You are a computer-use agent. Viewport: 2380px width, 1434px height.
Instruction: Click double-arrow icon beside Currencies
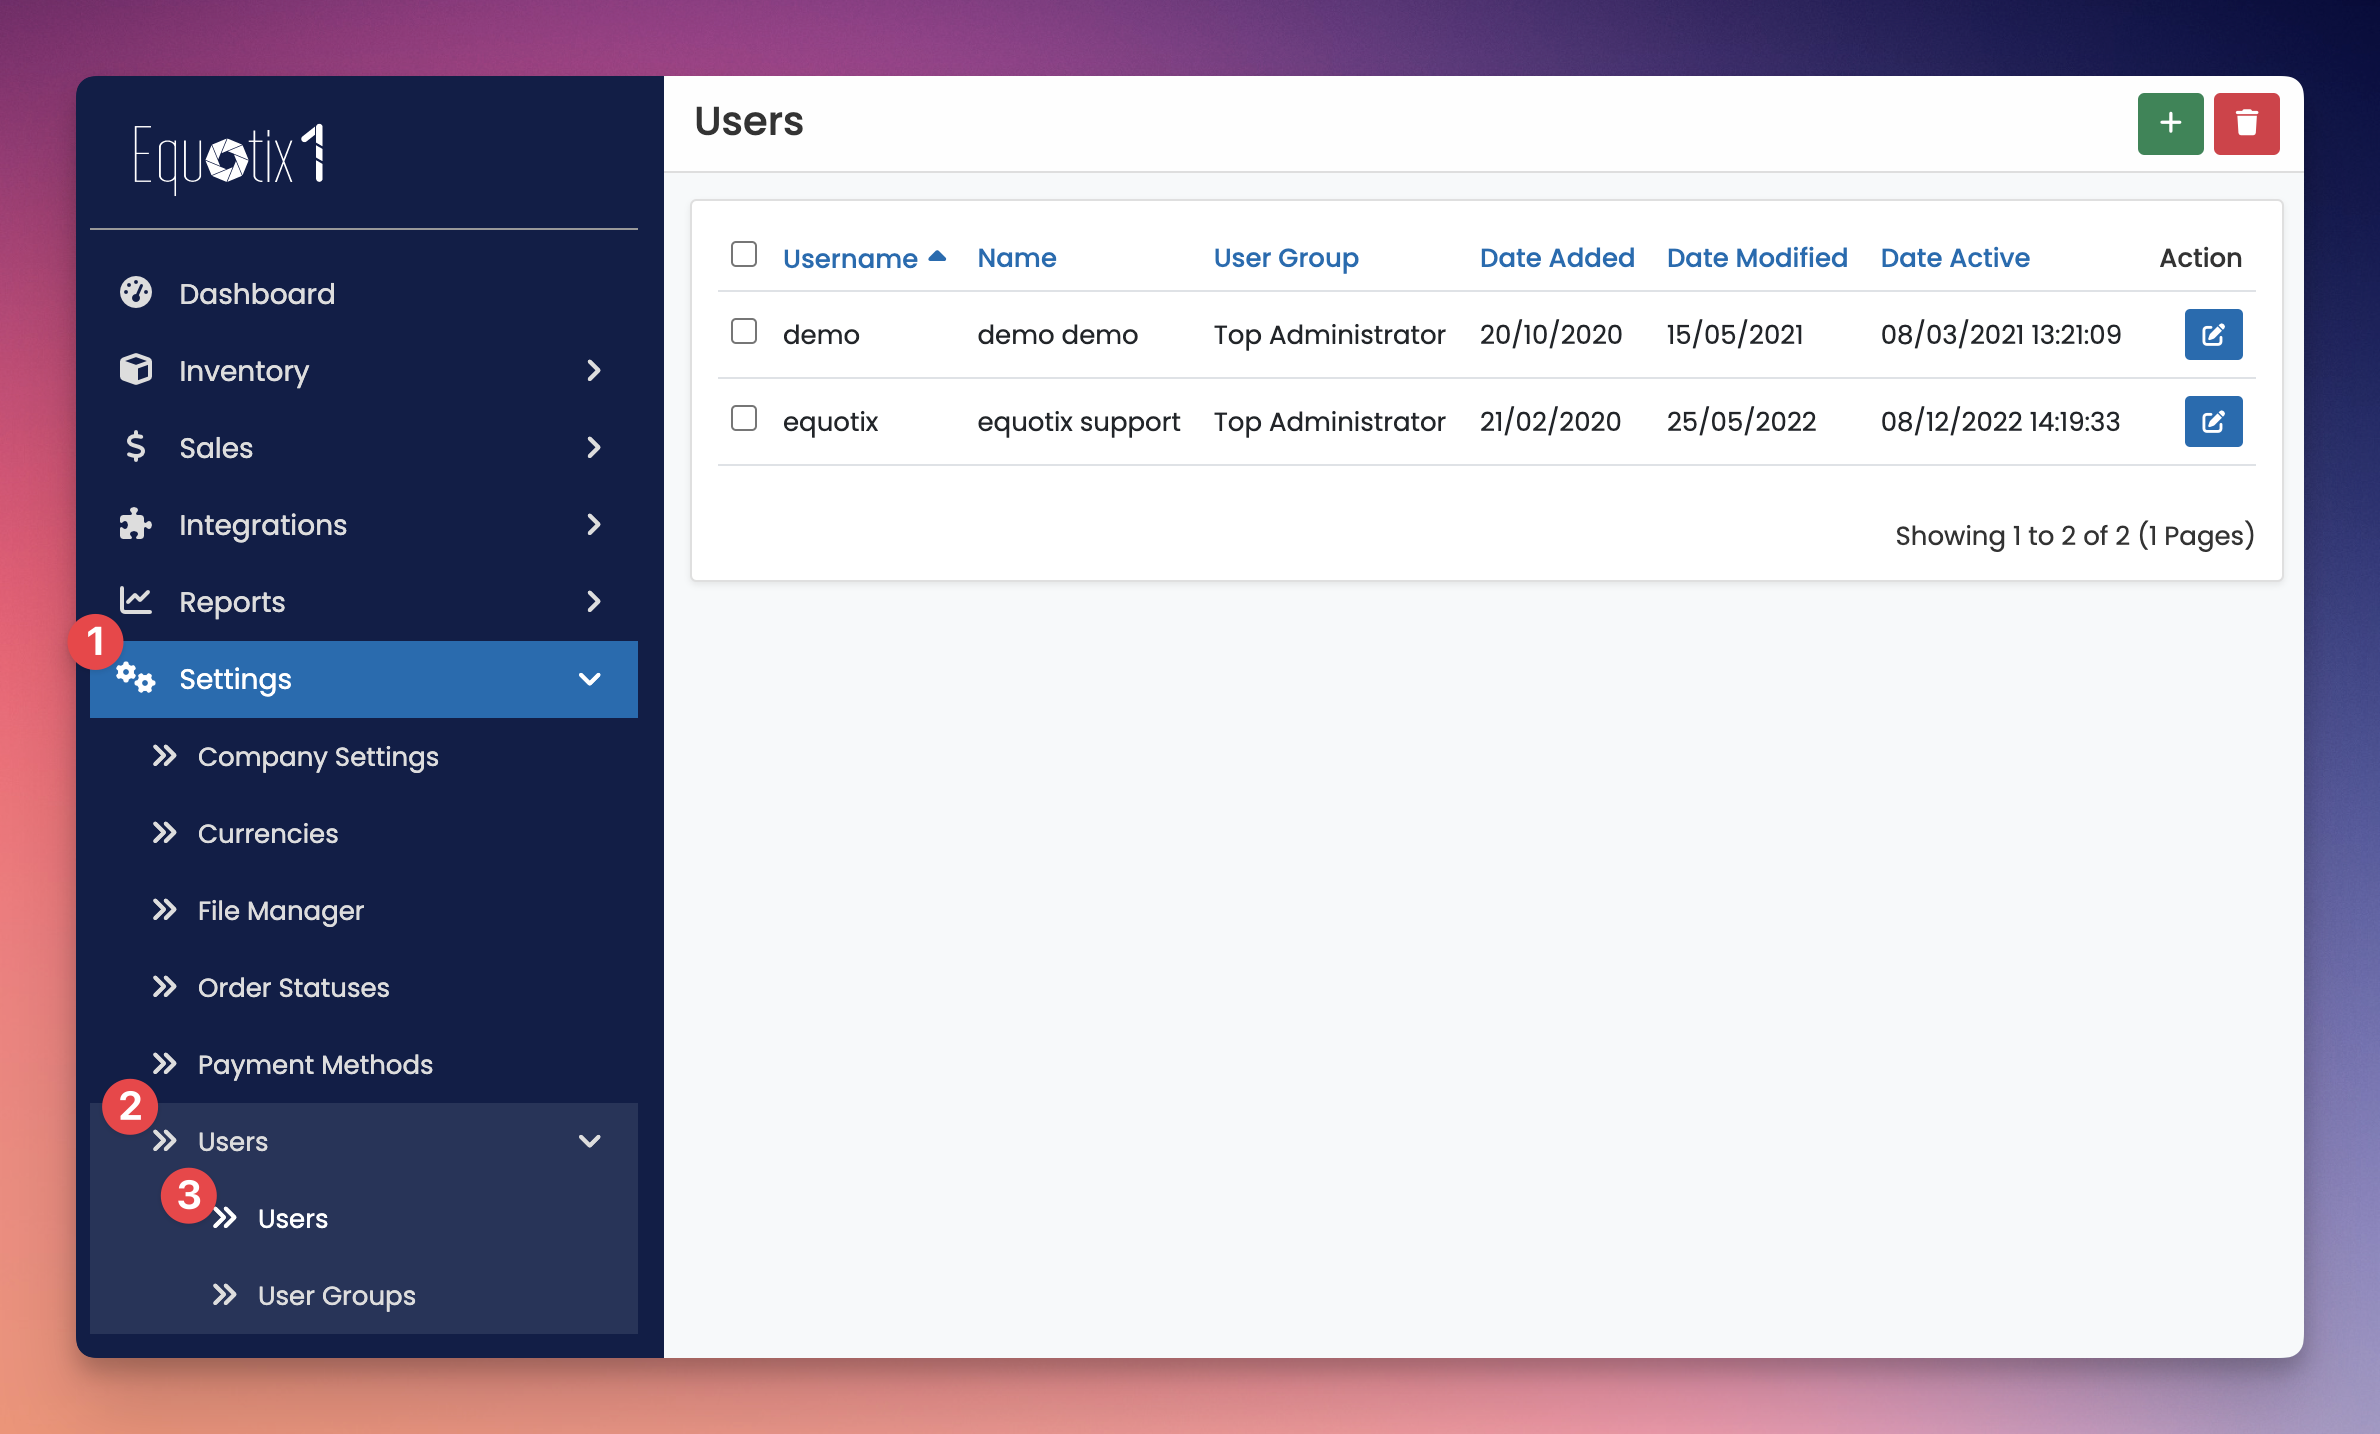click(x=165, y=833)
